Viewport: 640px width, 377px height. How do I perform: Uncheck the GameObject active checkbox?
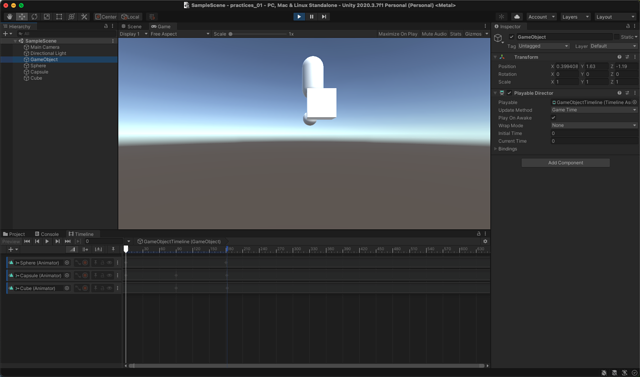tap(511, 37)
